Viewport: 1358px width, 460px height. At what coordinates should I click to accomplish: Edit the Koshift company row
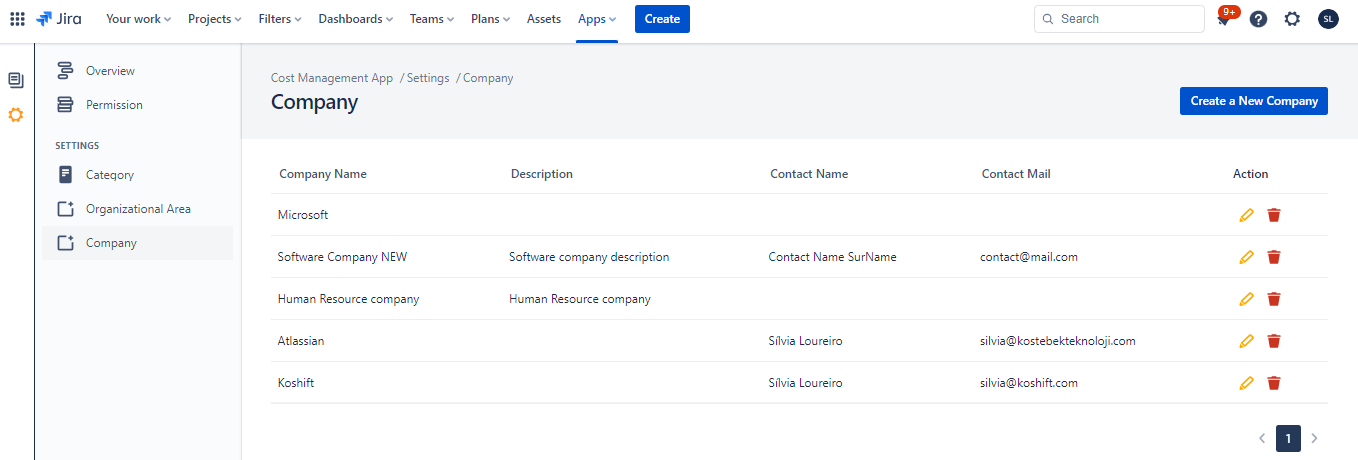tap(1246, 383)
